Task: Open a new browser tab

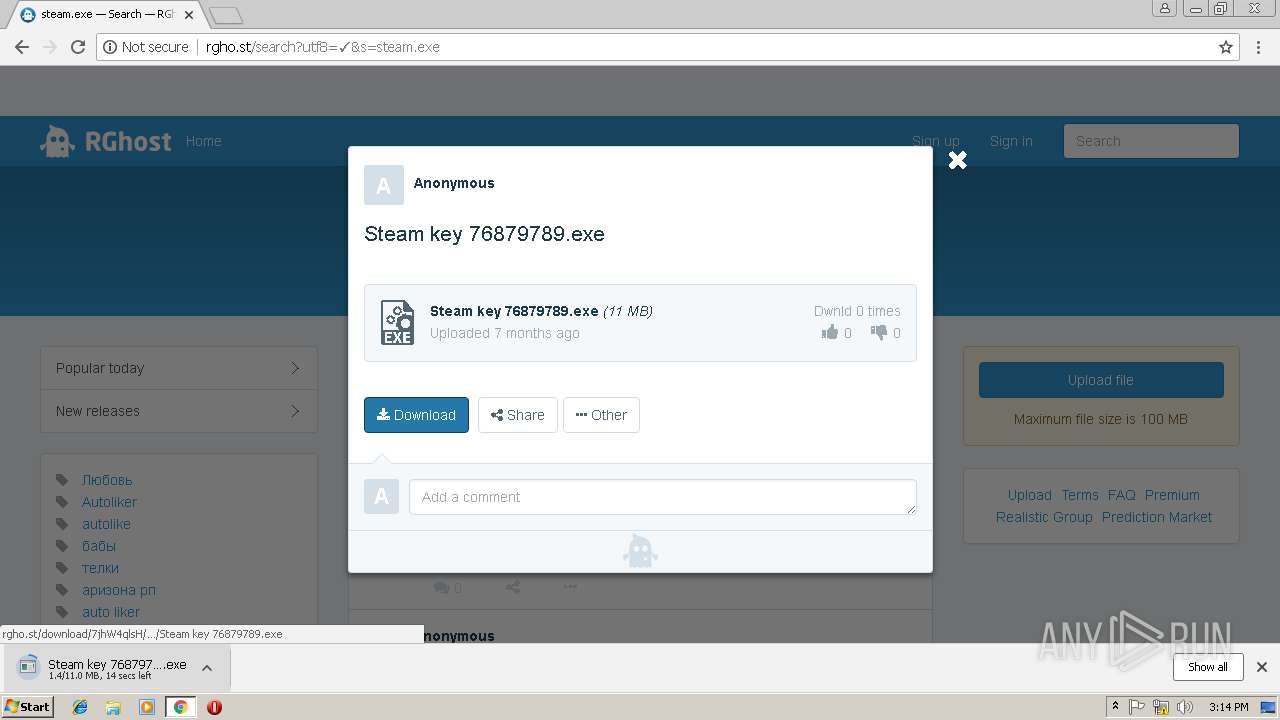Action: (x=227, y=15)
